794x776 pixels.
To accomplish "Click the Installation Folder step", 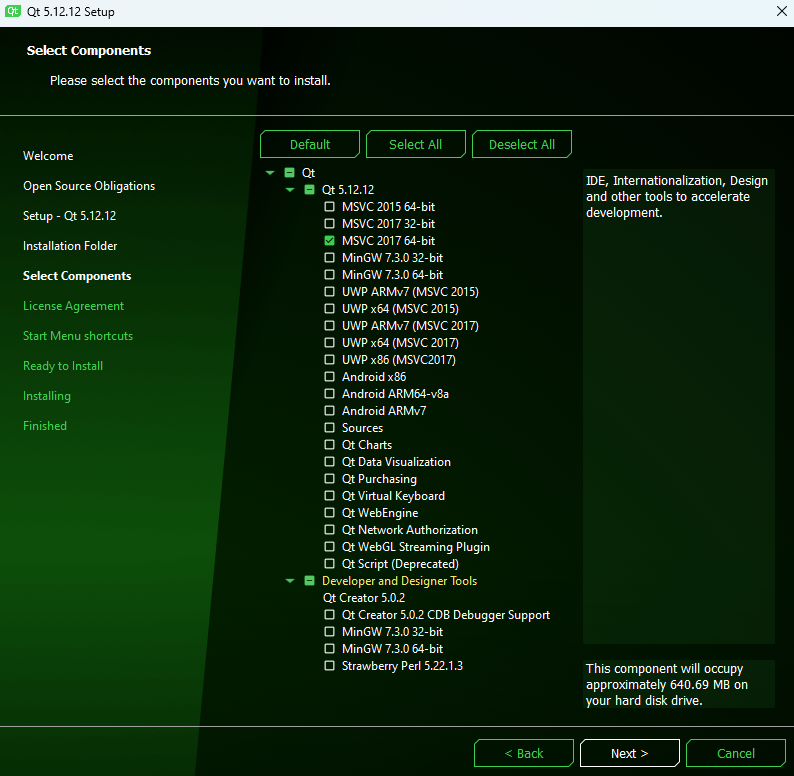I will (x=70, y=246).
